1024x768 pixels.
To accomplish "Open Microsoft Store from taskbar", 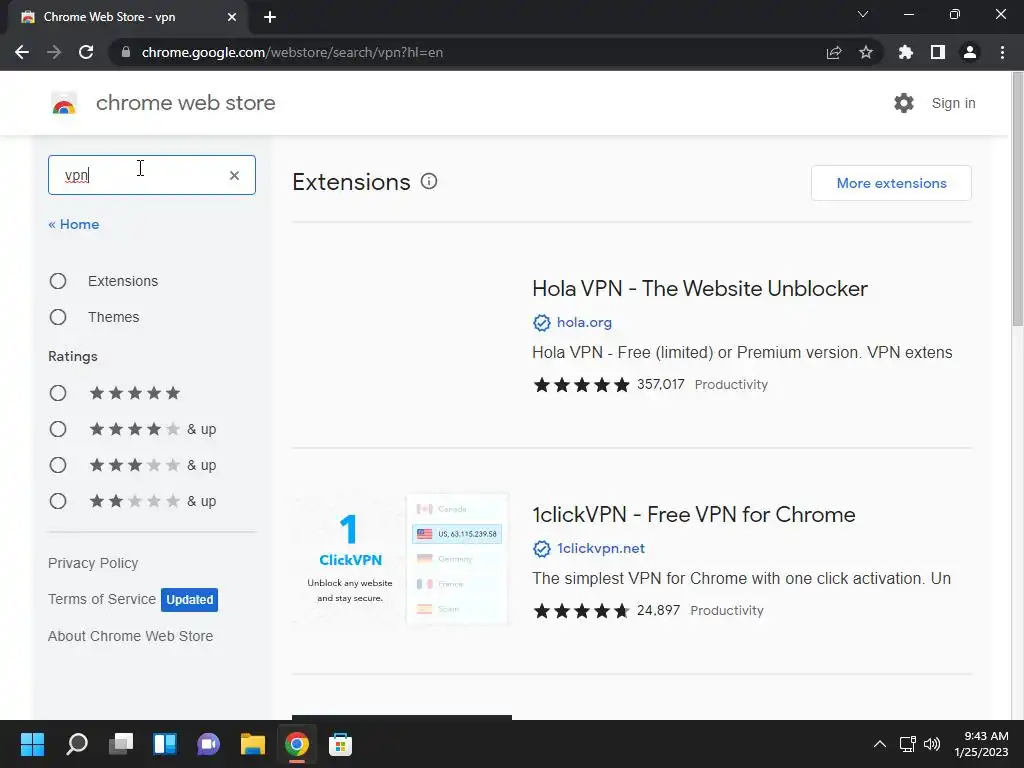I will (340, 744).
